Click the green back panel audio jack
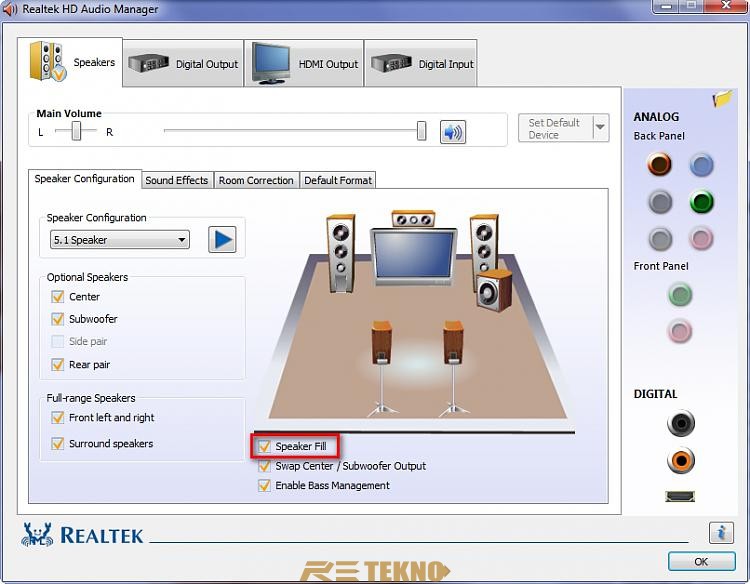 701,202
